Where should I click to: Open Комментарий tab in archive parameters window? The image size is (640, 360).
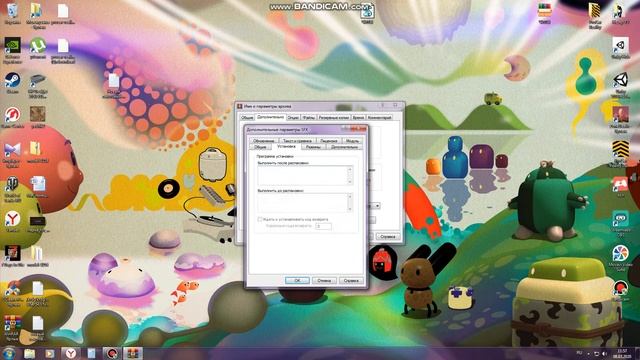(x=379, y=118)
